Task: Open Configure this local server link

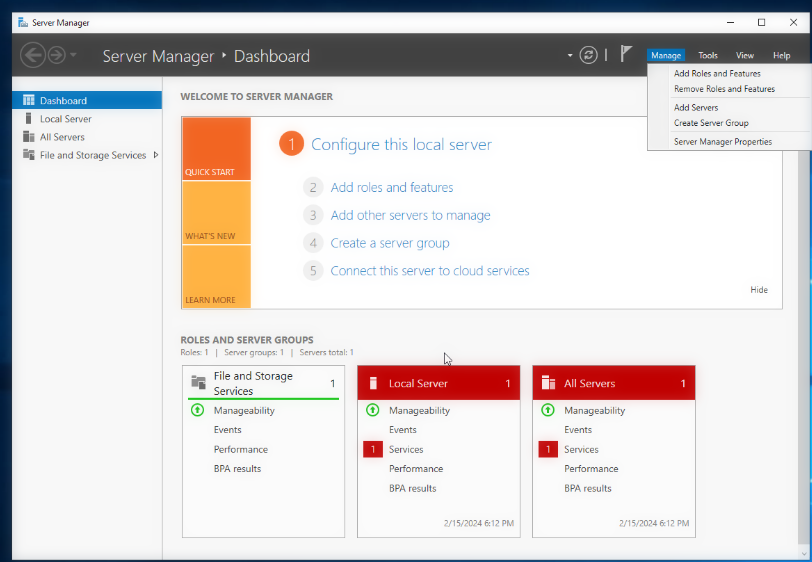Action: 401,145
